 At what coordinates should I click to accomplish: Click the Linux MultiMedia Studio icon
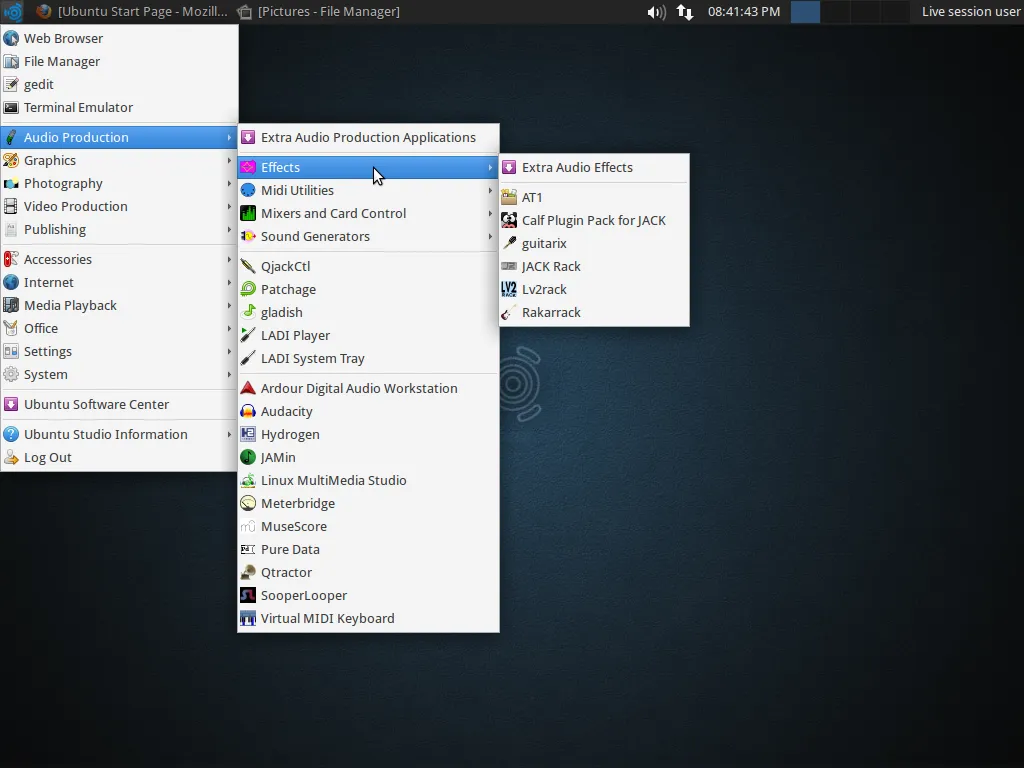[248, 480]
